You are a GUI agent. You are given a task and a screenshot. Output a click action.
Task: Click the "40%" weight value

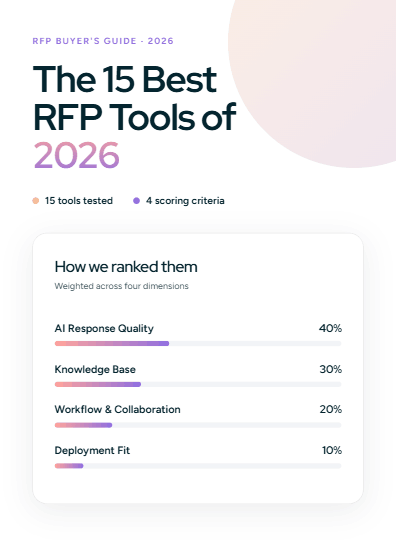[x=330, y=328]
